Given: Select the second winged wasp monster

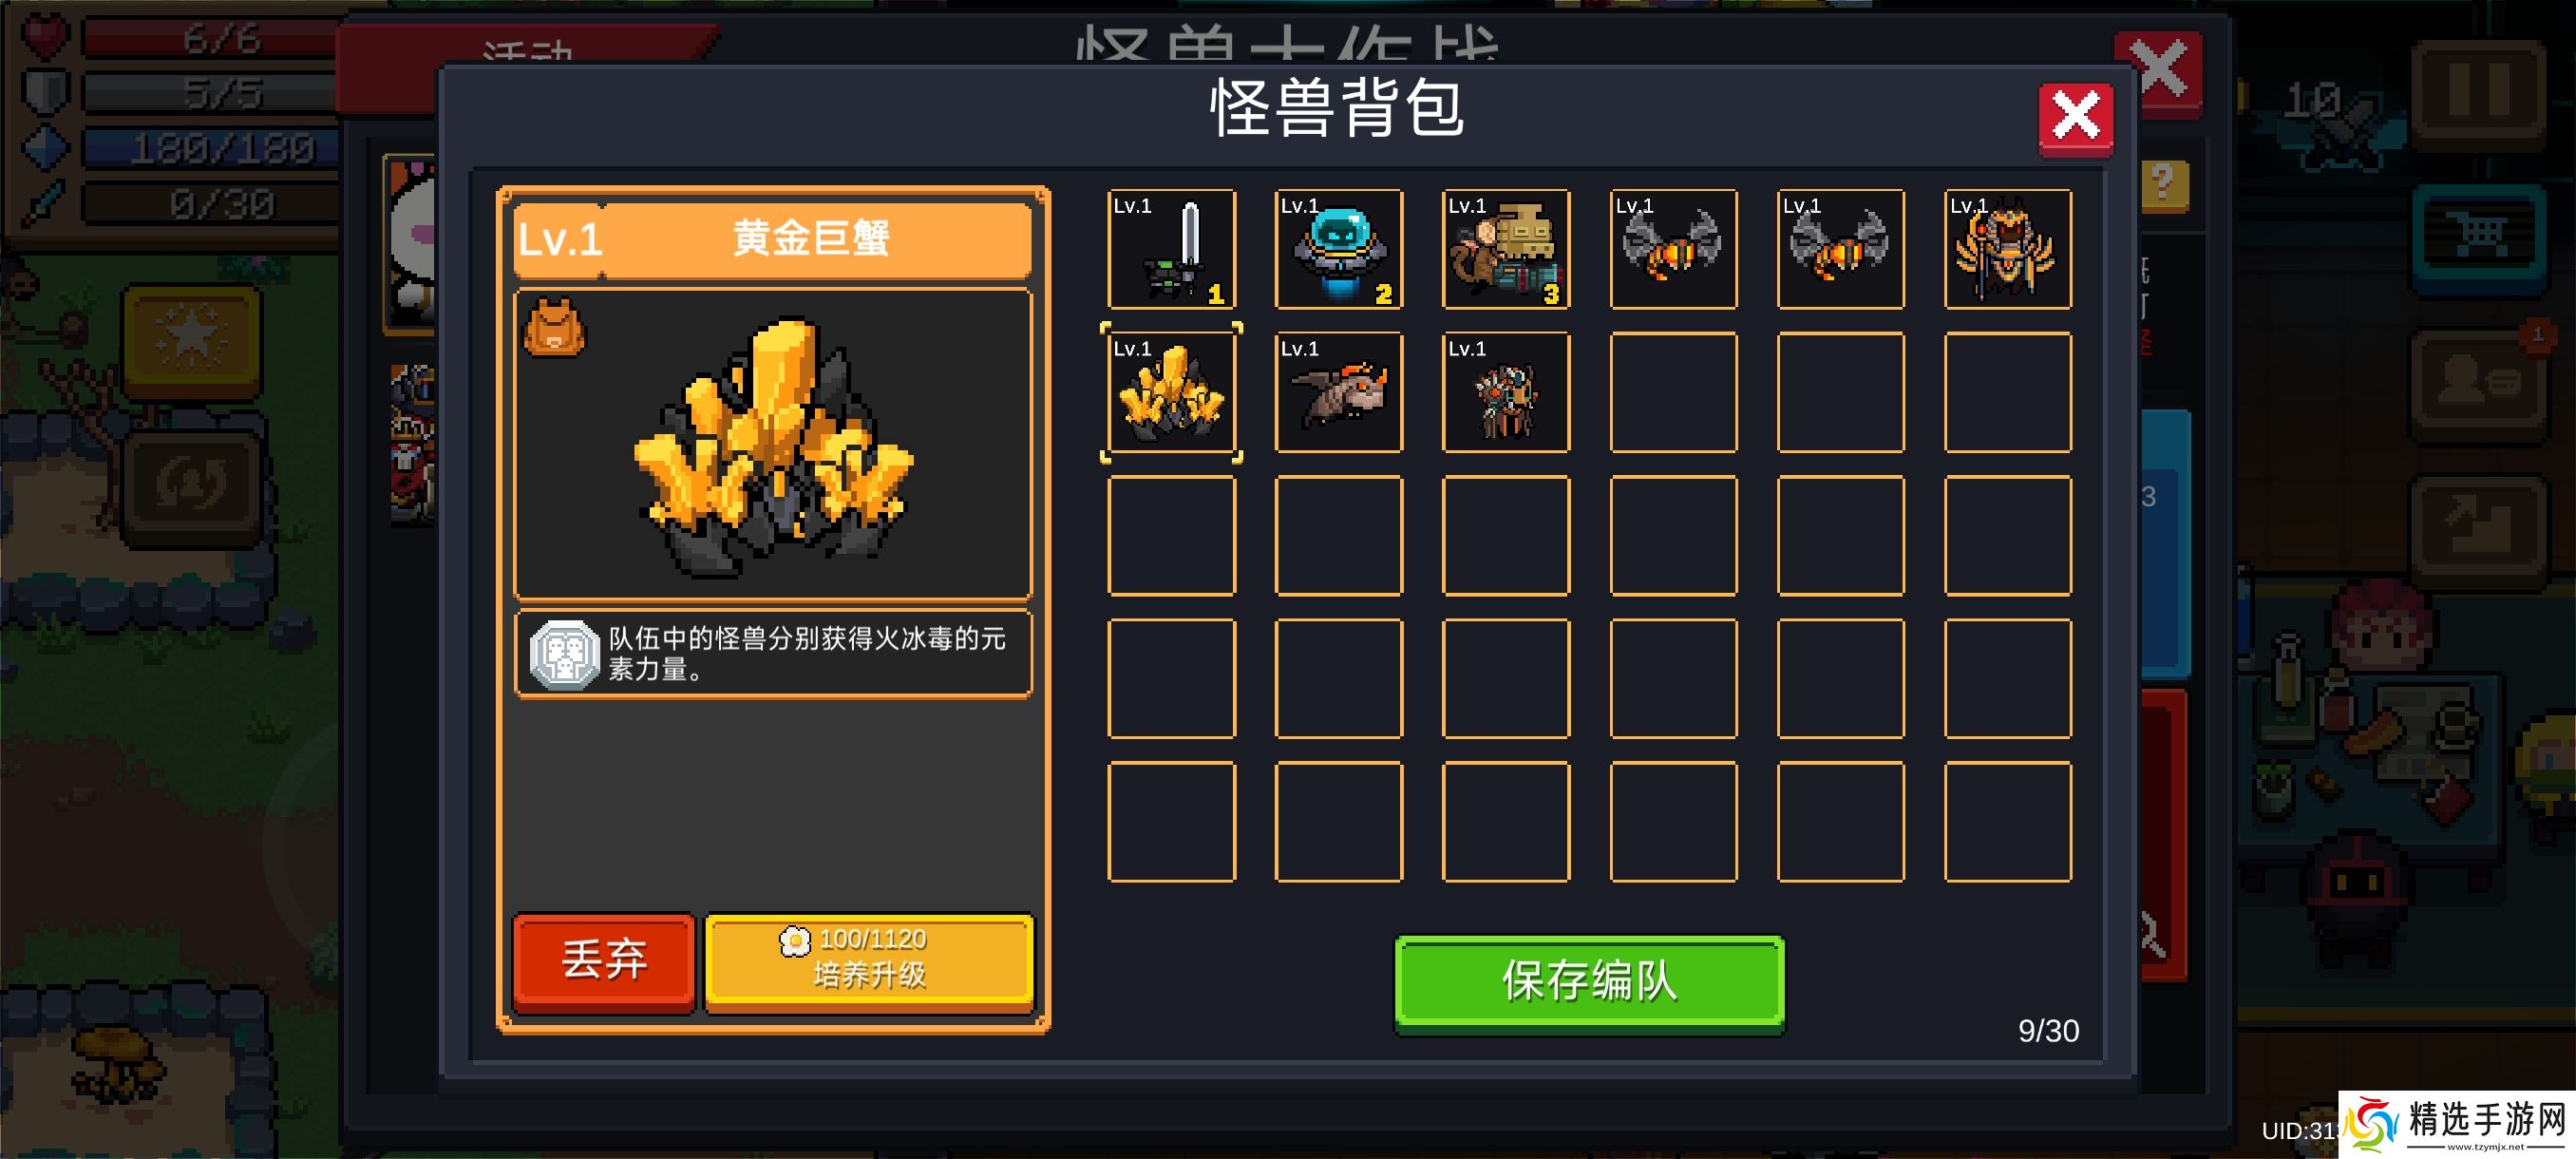Looking at the screenshot, I should click(1840, 249).
